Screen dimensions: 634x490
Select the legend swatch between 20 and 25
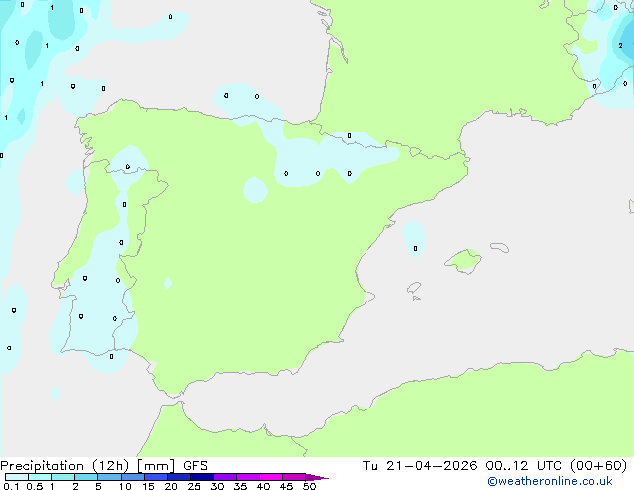tap(179, 477)
